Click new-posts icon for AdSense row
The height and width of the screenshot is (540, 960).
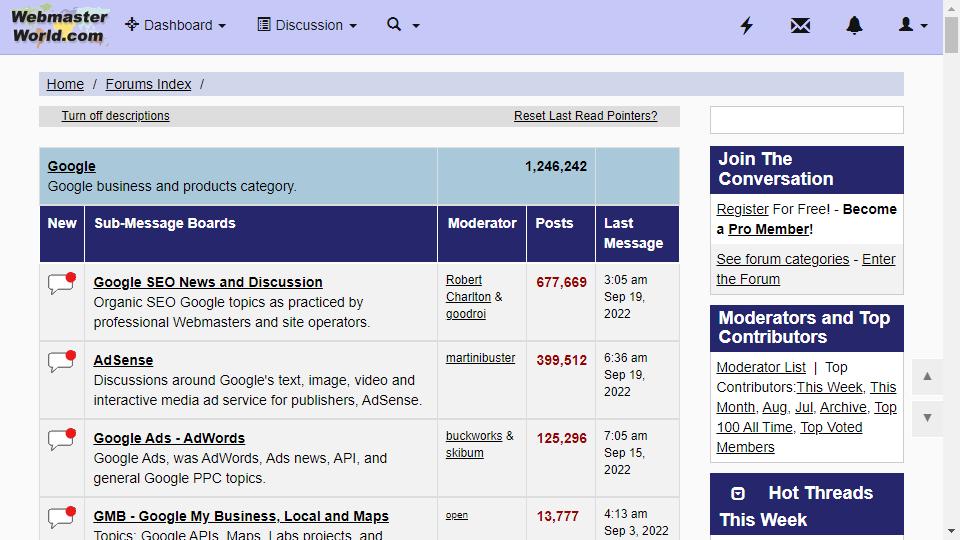coord(62,361)
